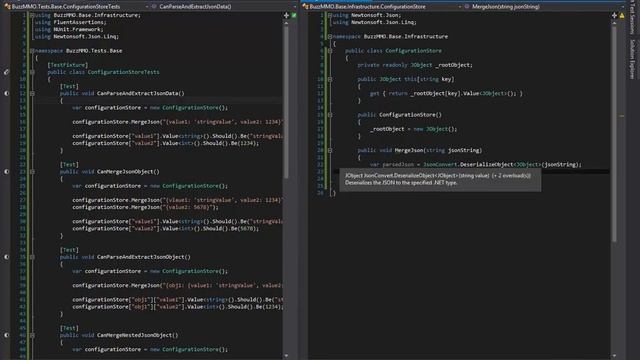Click the unit test marker beside CanMergeNestedJsonObject method
Screen dimensions: 640x360
[x=6, y=335]
